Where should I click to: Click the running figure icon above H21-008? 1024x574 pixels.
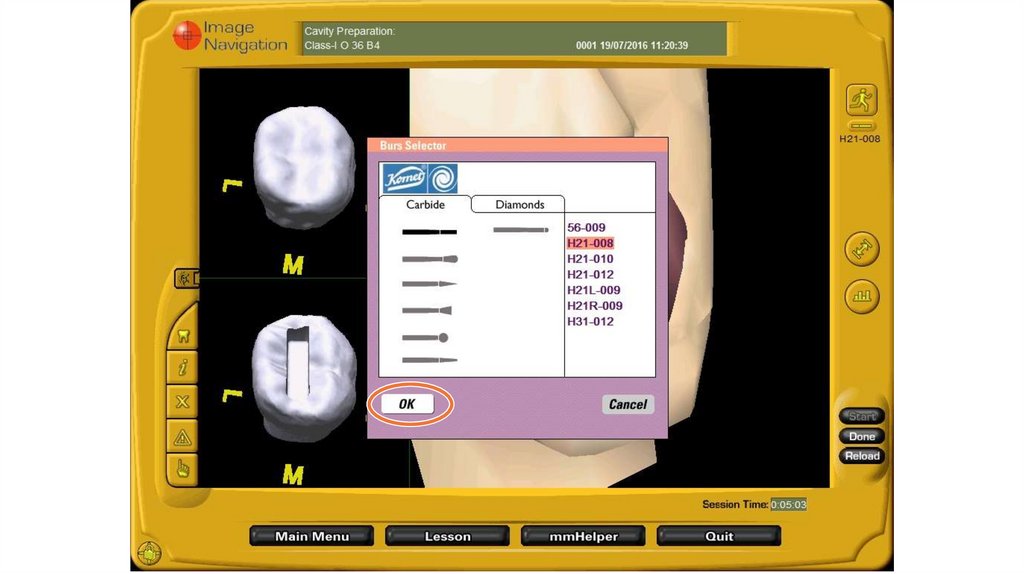[860, 102]
